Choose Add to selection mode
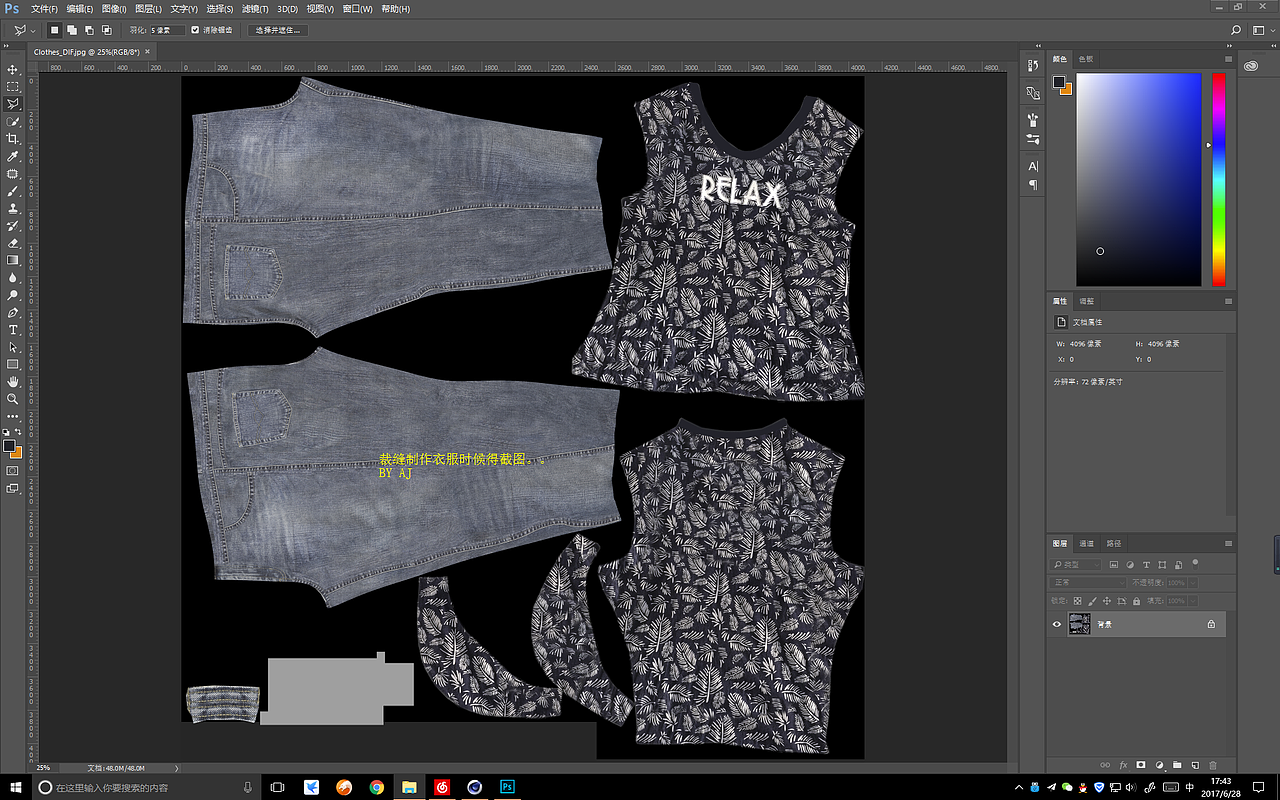The image size is (1280, 800). [x=73, y=30]
